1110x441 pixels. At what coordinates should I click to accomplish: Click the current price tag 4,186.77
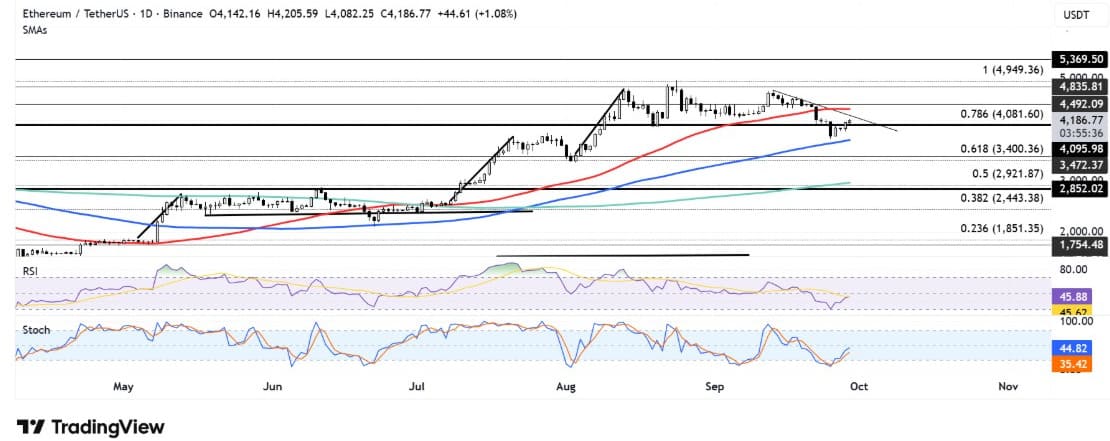click(1076, 119)
